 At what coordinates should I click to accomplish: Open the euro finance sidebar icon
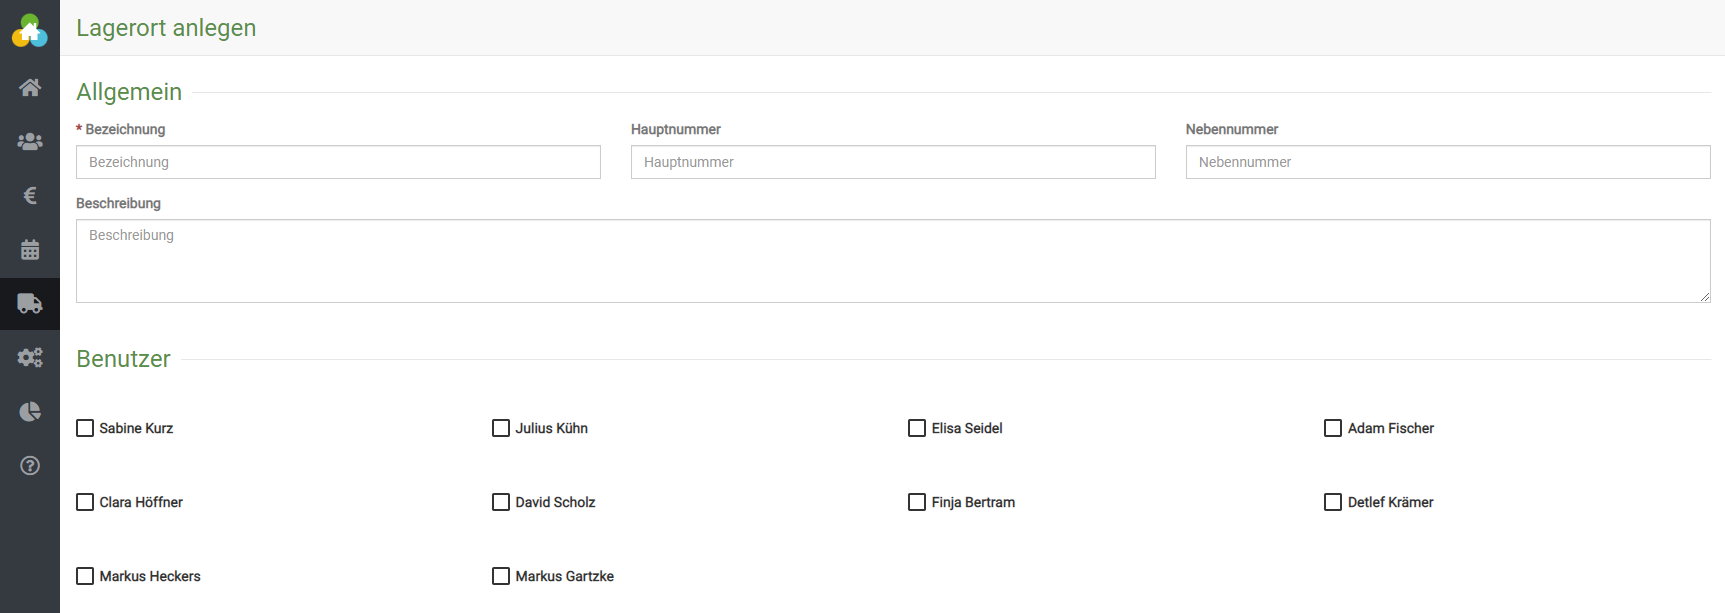(30, 196)
